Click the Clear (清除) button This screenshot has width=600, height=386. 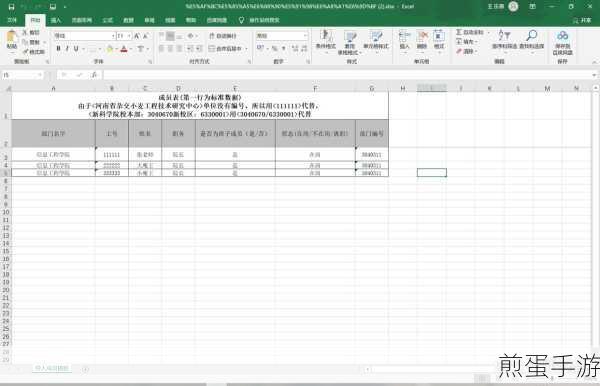465,51
